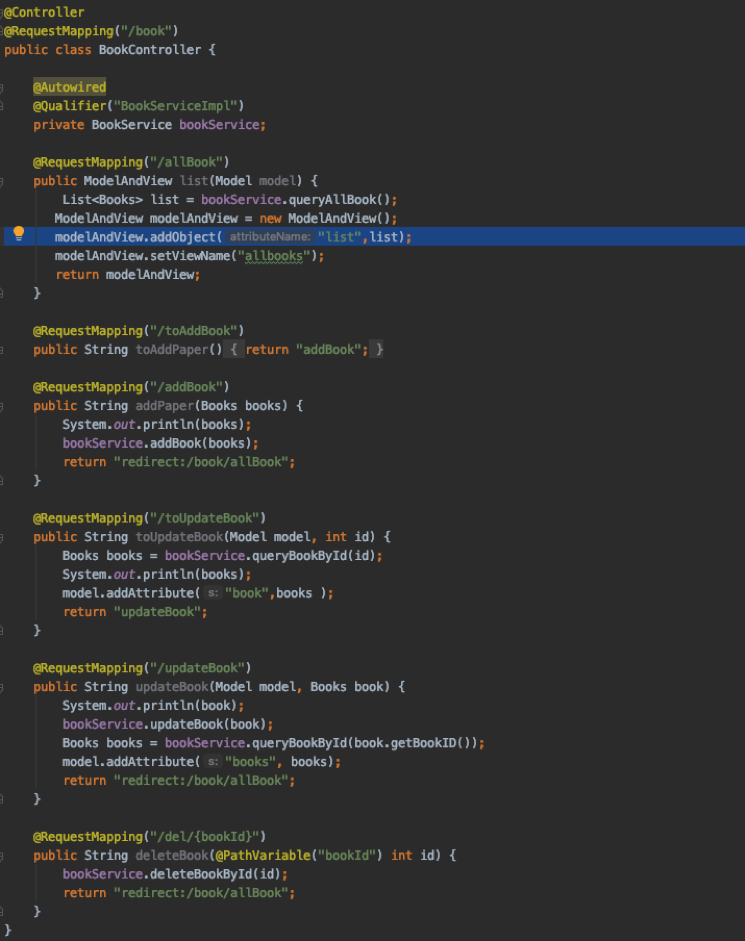
Task: Click the "BookServiceImpl" qualifier string
Action: (x=175, y=106)
